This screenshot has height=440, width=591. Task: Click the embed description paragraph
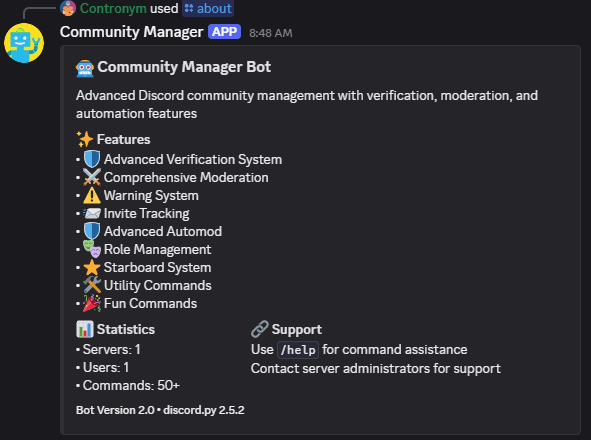pos(307,104)
